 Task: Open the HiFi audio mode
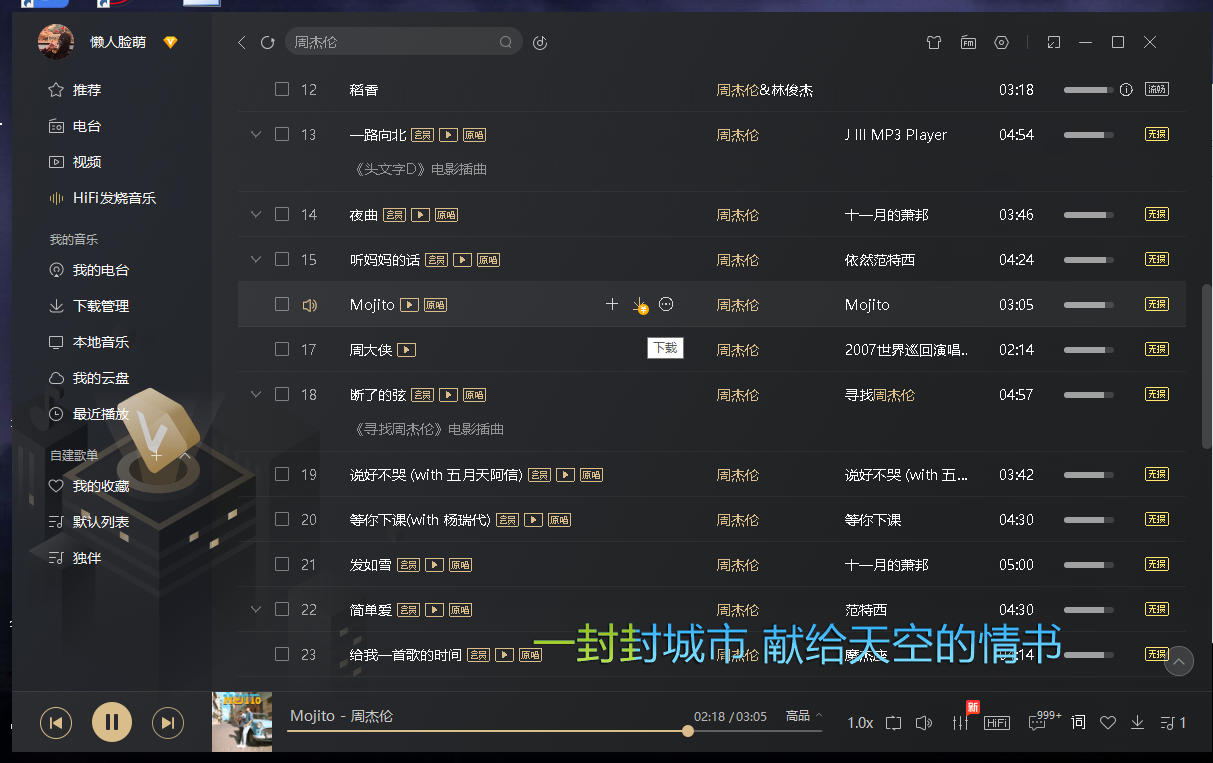[997, 723]
